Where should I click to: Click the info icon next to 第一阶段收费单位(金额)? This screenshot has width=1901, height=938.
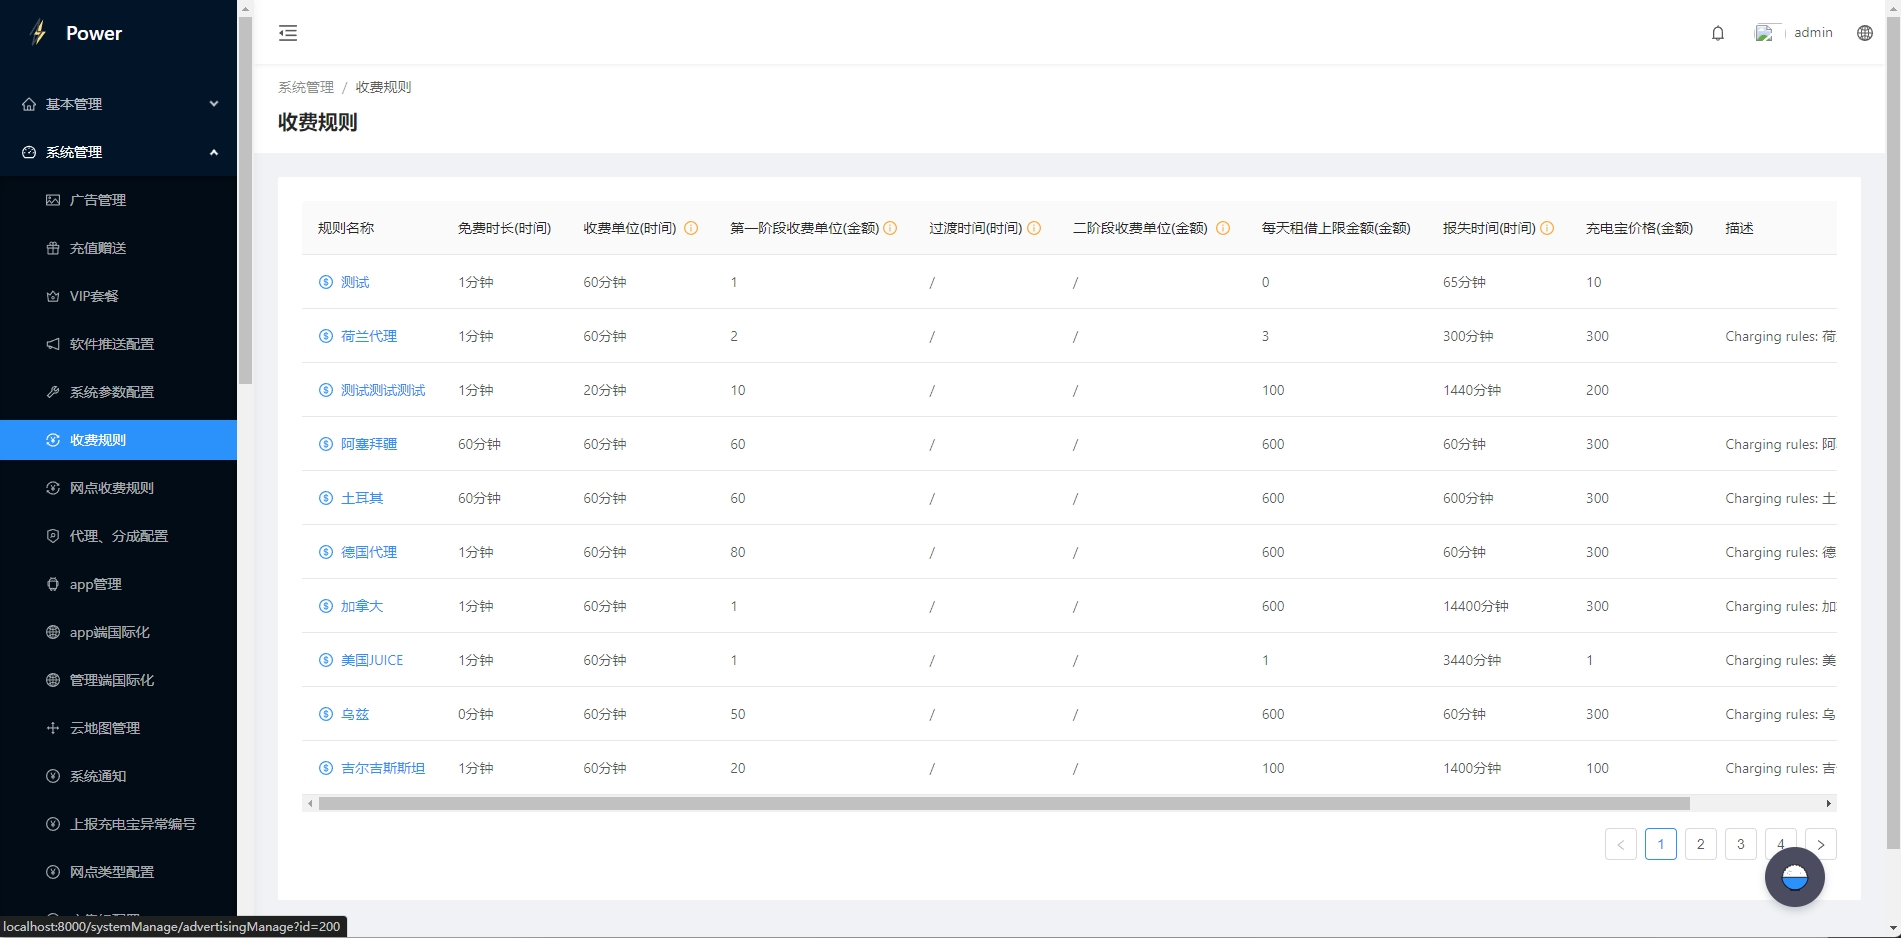click(x=890, y=228)
